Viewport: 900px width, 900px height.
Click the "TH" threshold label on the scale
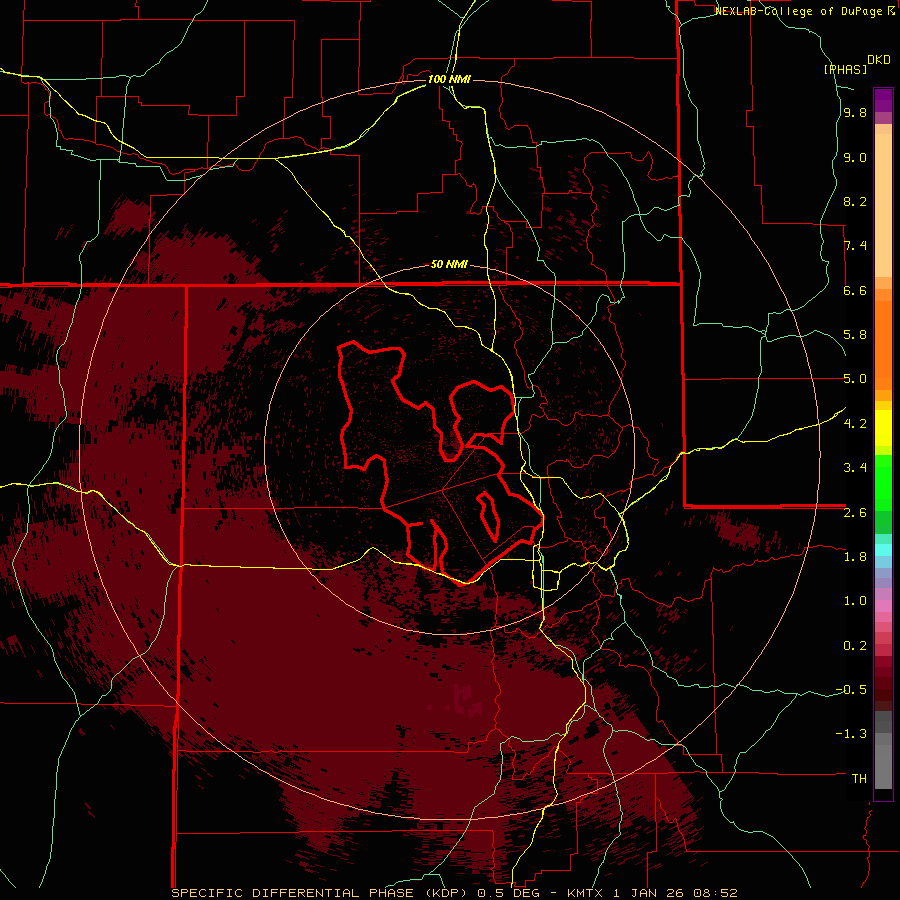point(859,779)
